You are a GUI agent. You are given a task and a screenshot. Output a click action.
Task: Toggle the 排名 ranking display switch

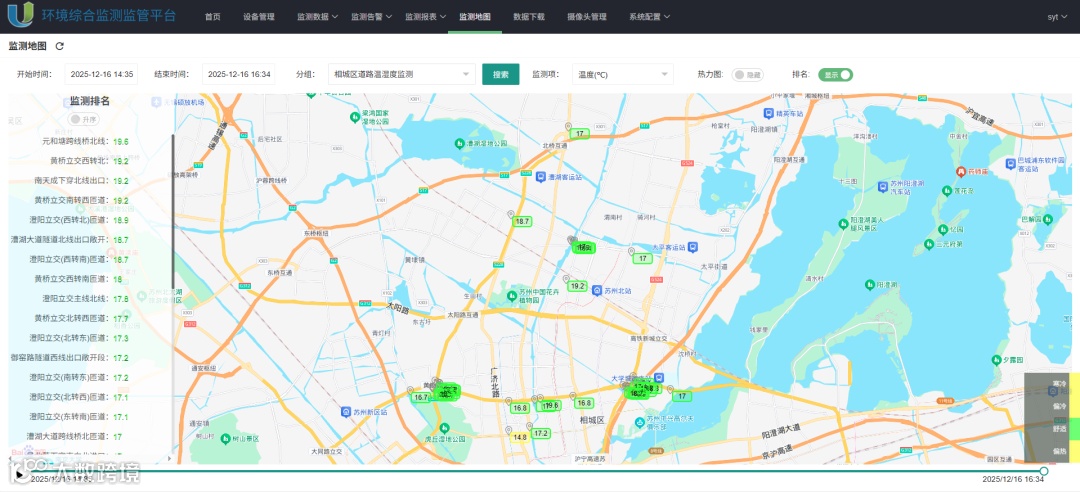tap(835, 74)
